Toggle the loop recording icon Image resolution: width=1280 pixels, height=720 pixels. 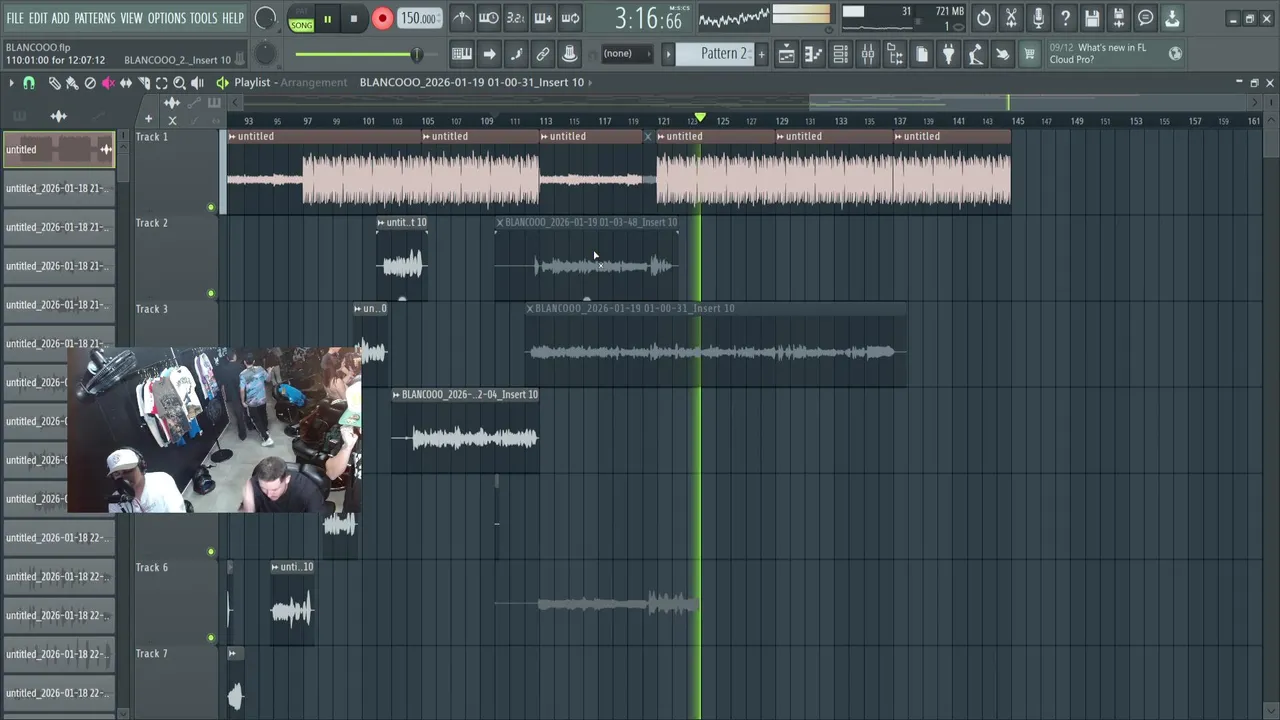click(569, 18)
